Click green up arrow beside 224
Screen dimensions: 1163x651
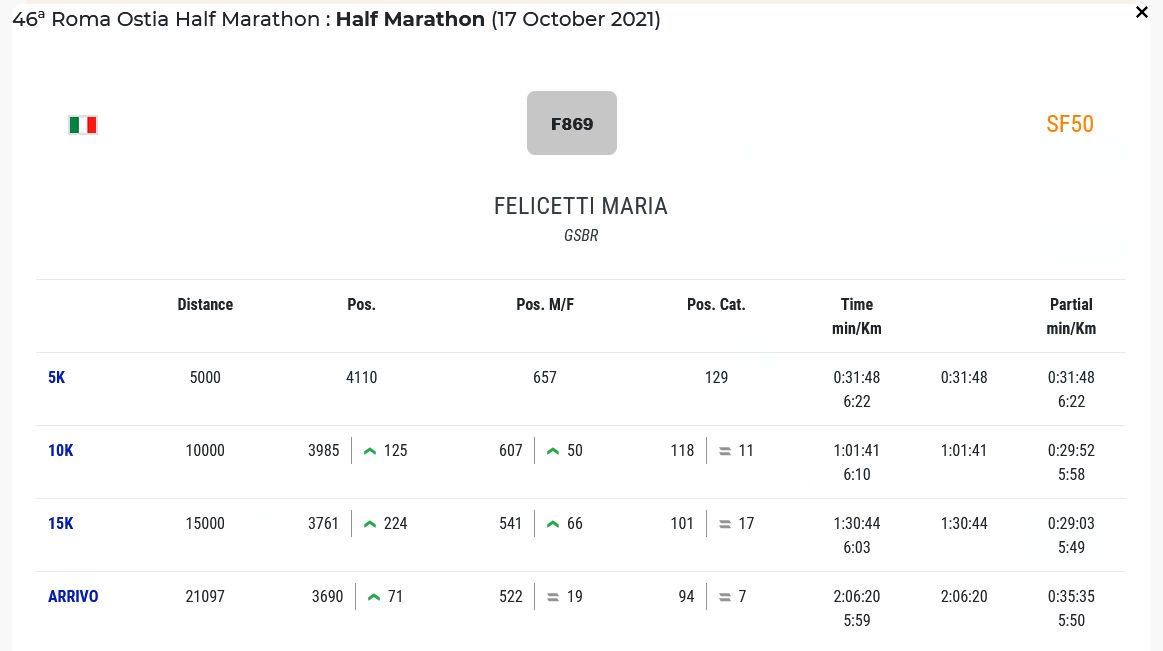(x=370, y=524)
